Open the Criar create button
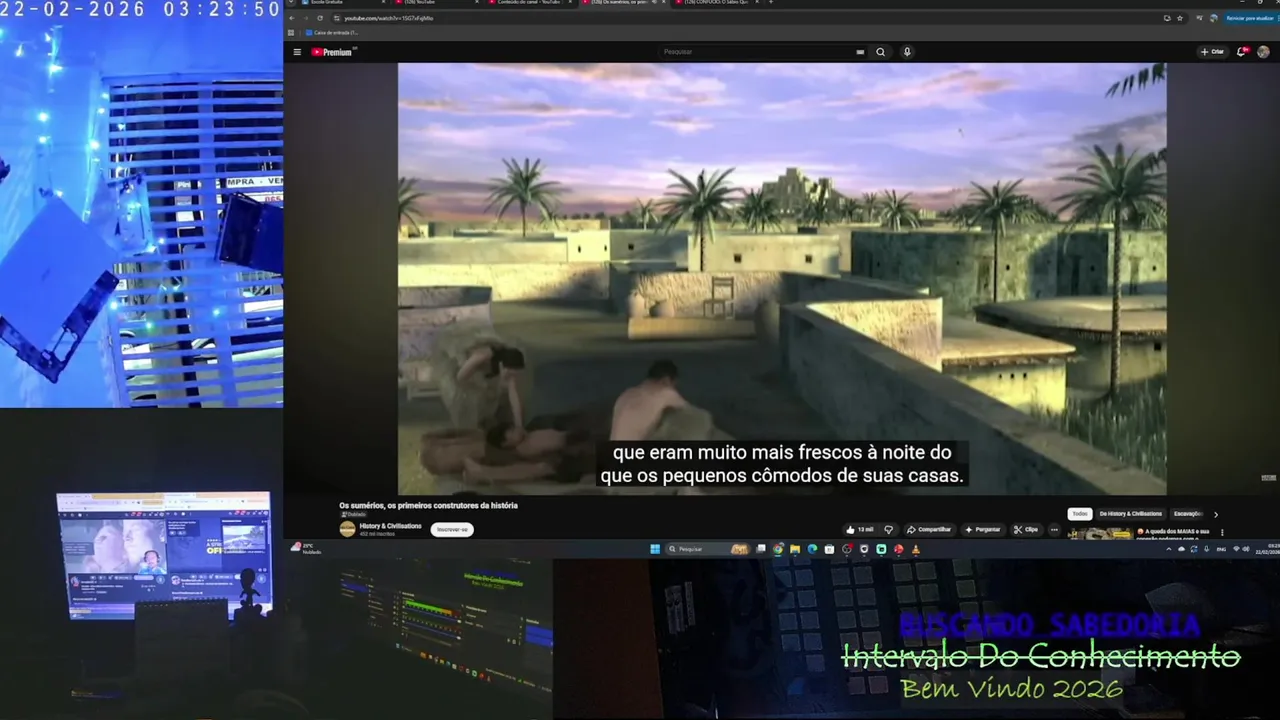Screen dimensions: 1280x720 pyautogui.click(x=1212, y=52)
